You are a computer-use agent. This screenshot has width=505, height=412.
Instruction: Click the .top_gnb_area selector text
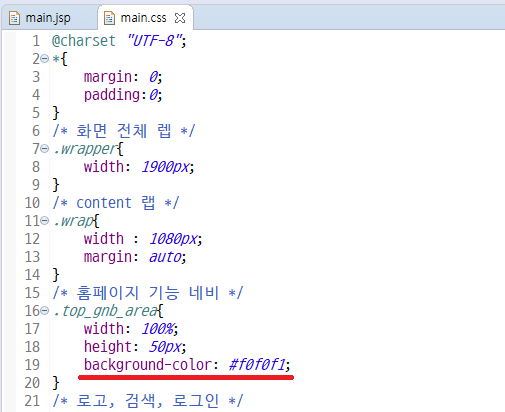[105, 311]
